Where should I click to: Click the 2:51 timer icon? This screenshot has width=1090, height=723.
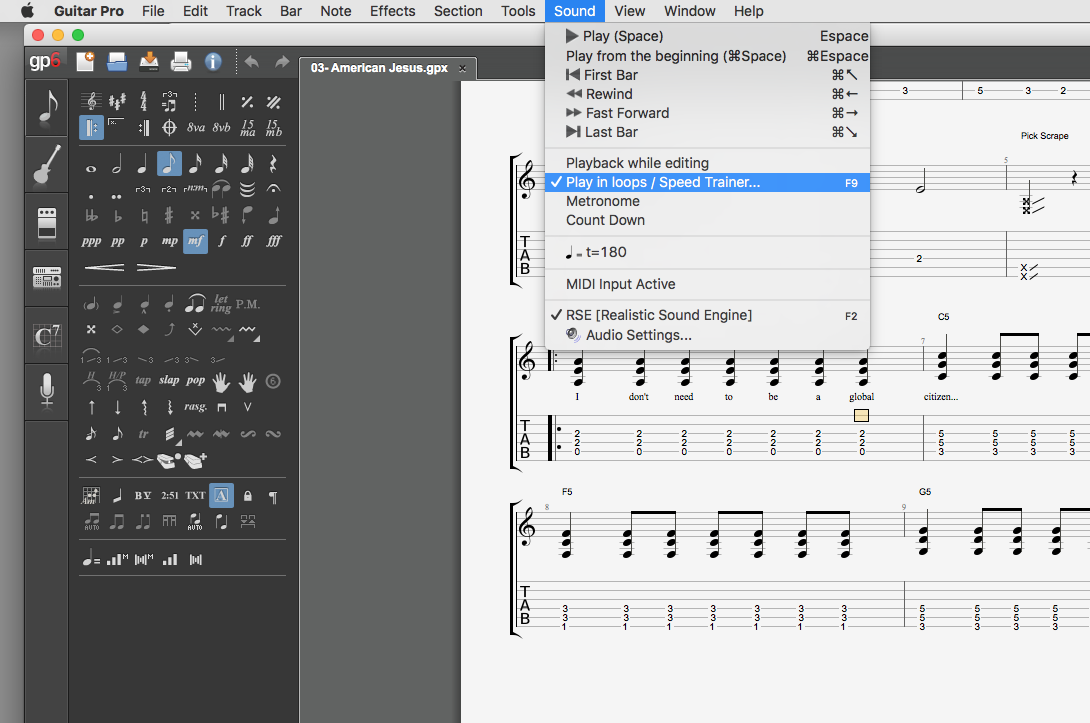coord(170,496)
